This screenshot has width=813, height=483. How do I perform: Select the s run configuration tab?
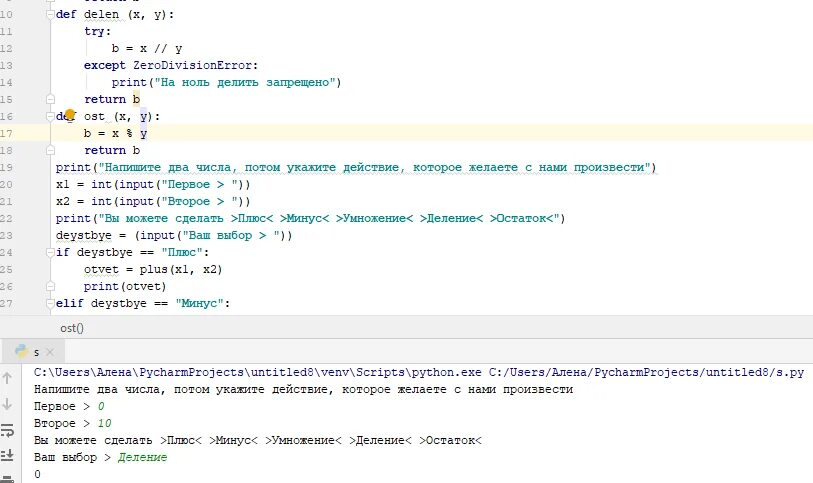(34, 352)
